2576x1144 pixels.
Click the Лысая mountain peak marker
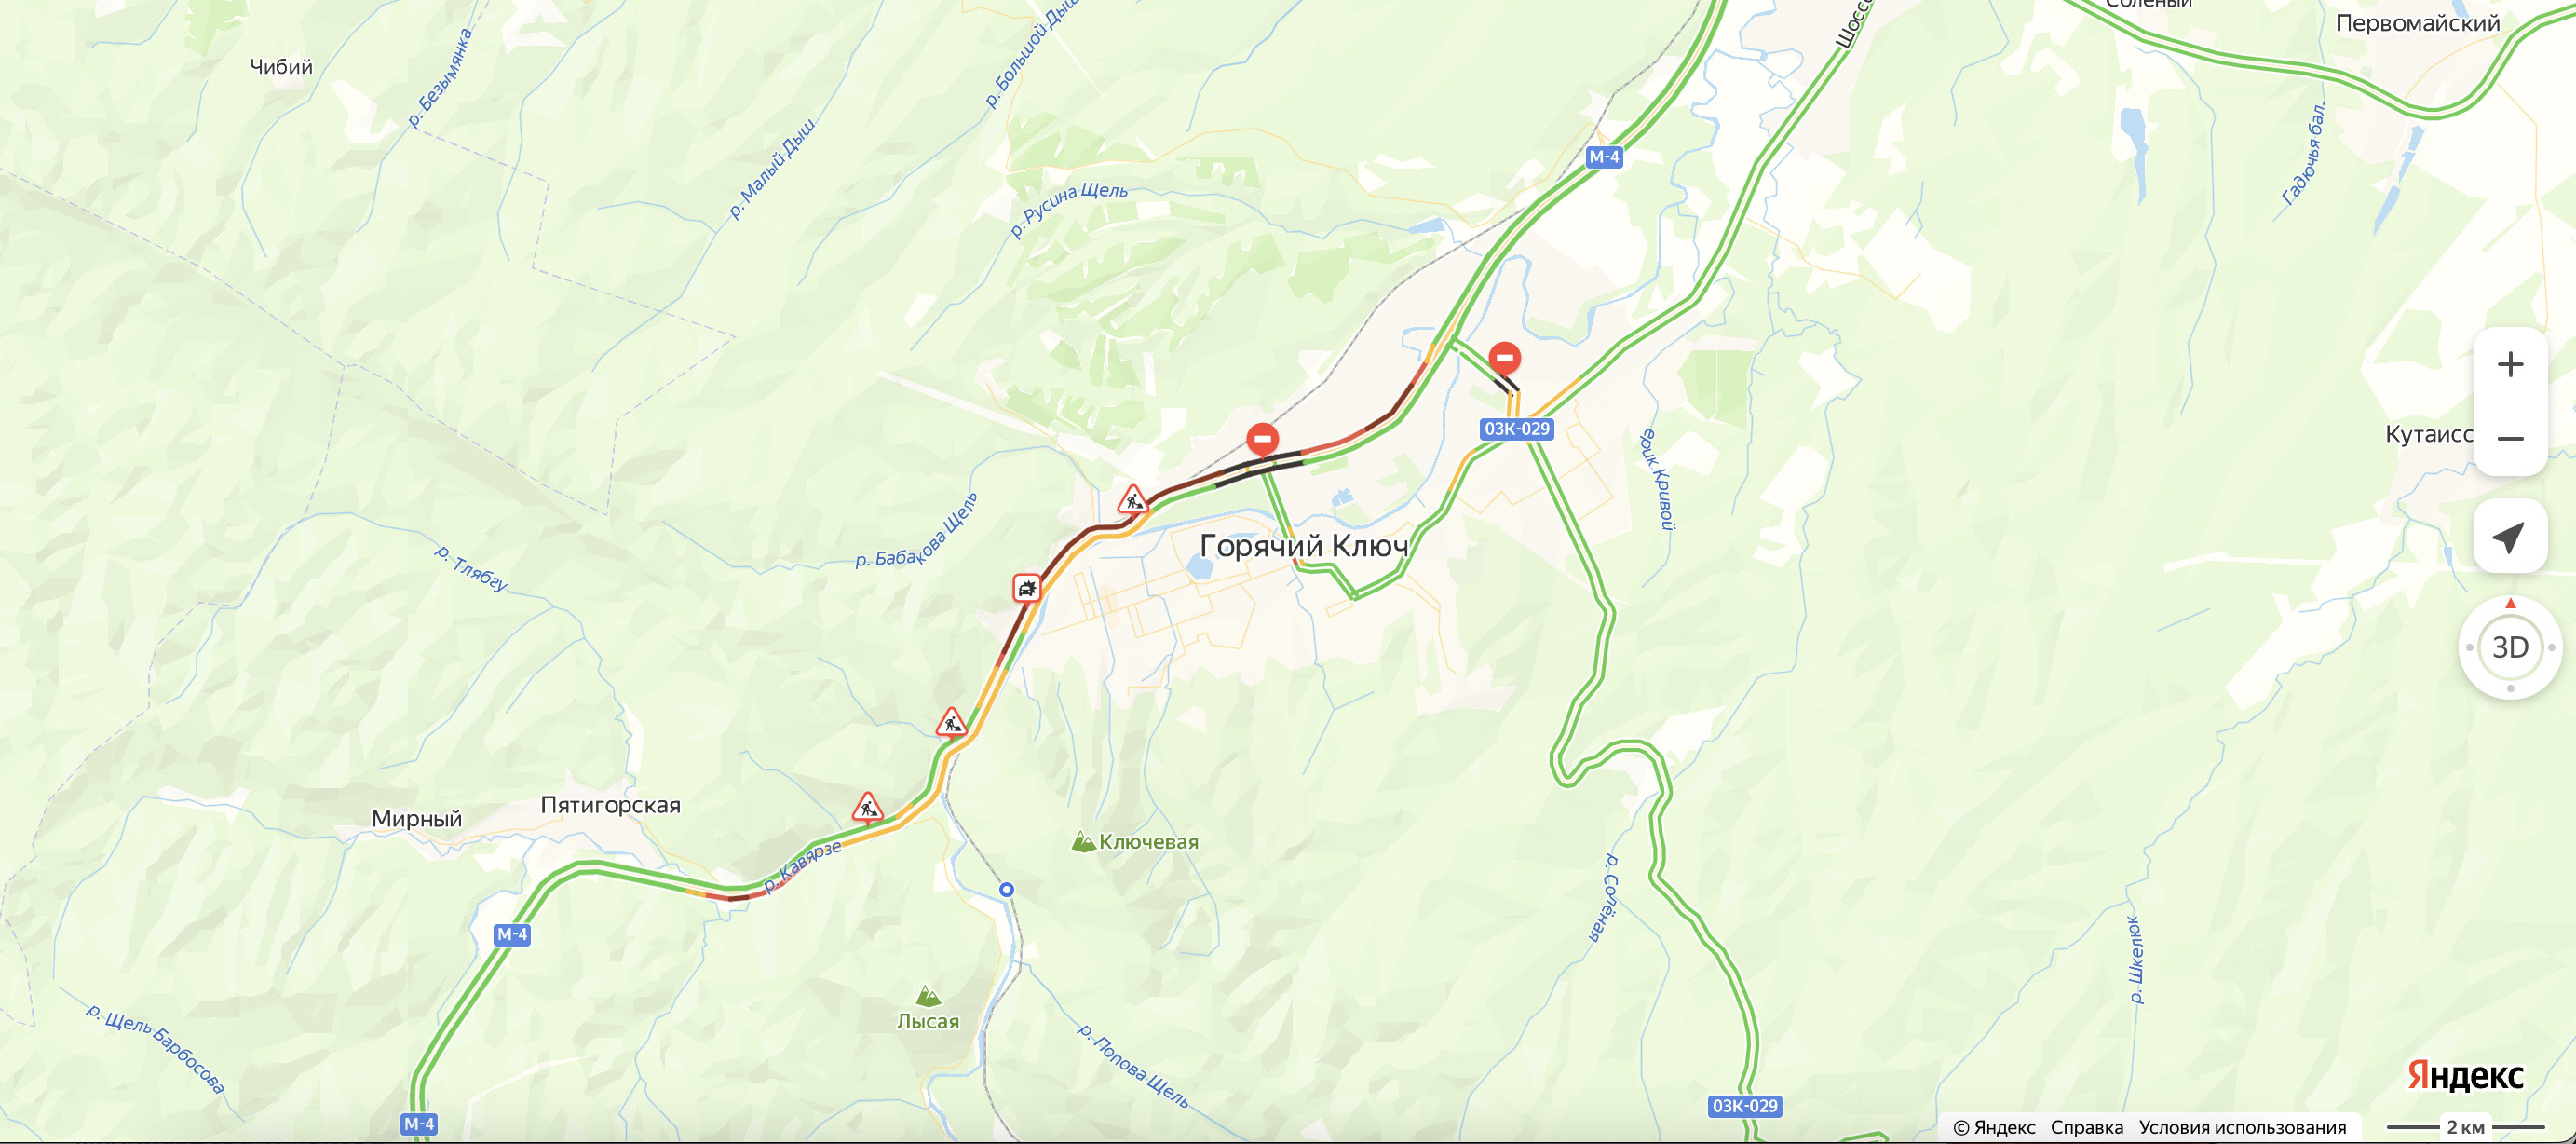928,996
